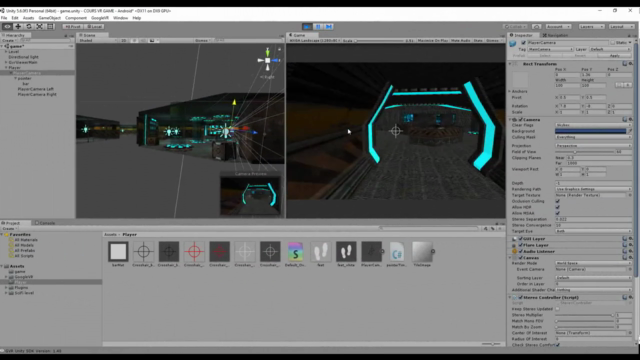Open the scene Gizmos dropdown
Image resolution: width=640 pixels, height=360 pixels.
(202, 40)
